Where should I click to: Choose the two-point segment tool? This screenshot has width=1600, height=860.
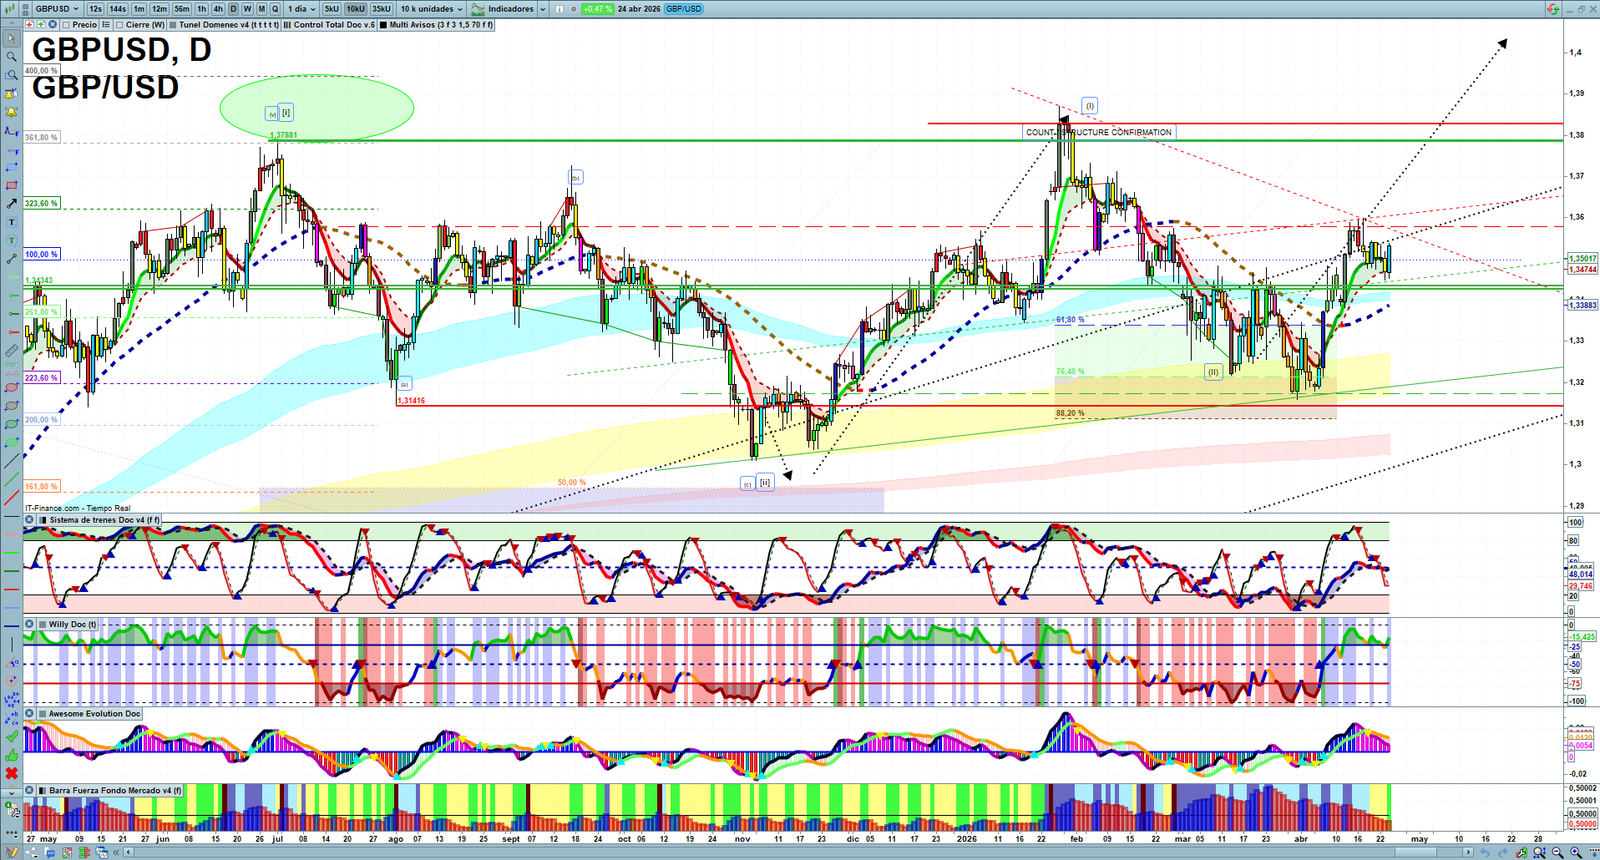(11, 259)
